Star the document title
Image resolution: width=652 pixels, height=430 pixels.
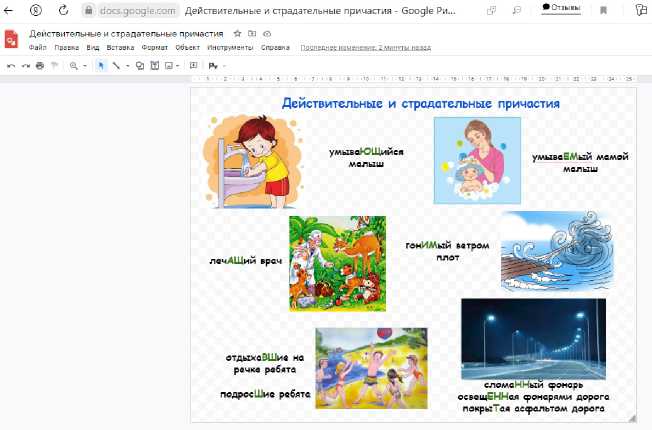pyautogui.click(x=237, y=34)
